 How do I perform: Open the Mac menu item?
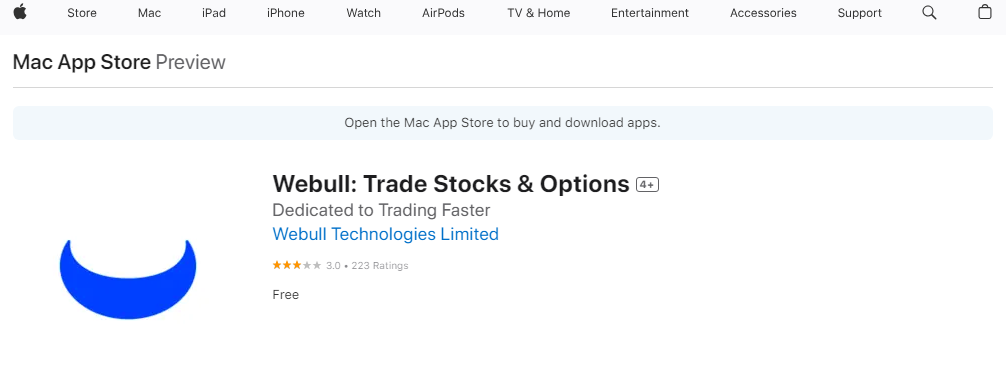149,13
